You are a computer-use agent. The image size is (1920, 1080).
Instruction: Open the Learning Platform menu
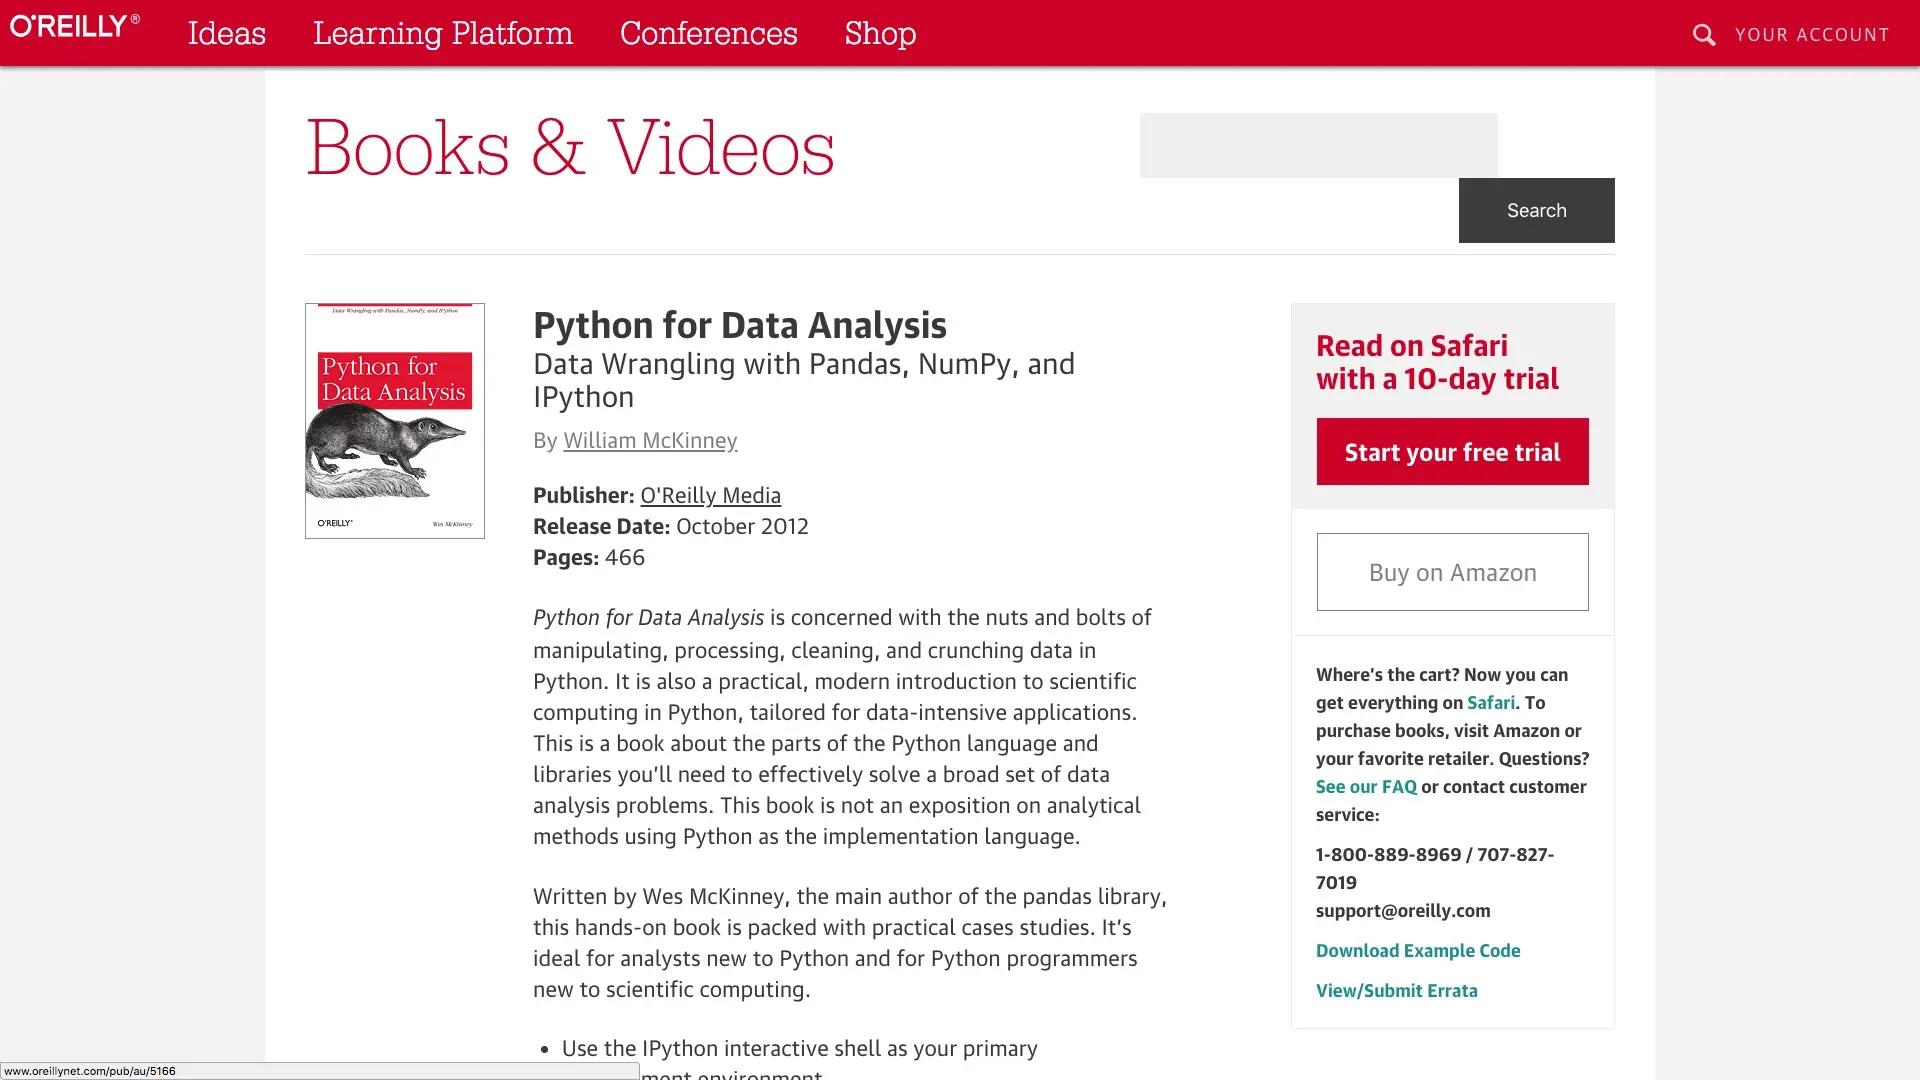click(x=443, y=33)
